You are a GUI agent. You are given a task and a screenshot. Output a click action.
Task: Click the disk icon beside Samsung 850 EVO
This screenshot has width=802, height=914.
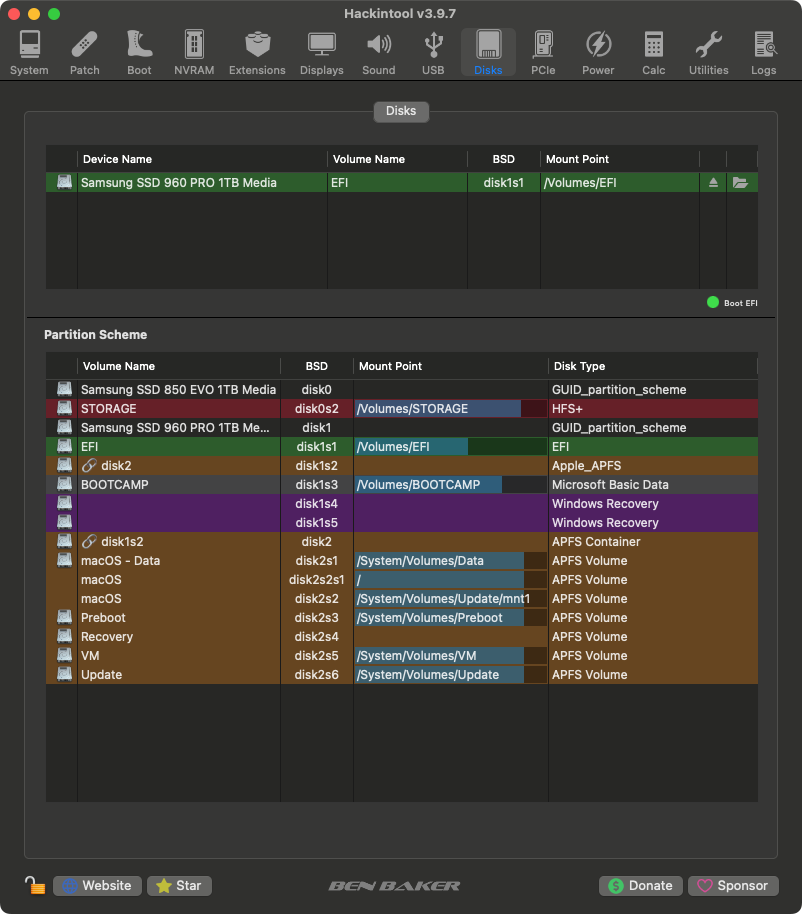click(64, 389)
